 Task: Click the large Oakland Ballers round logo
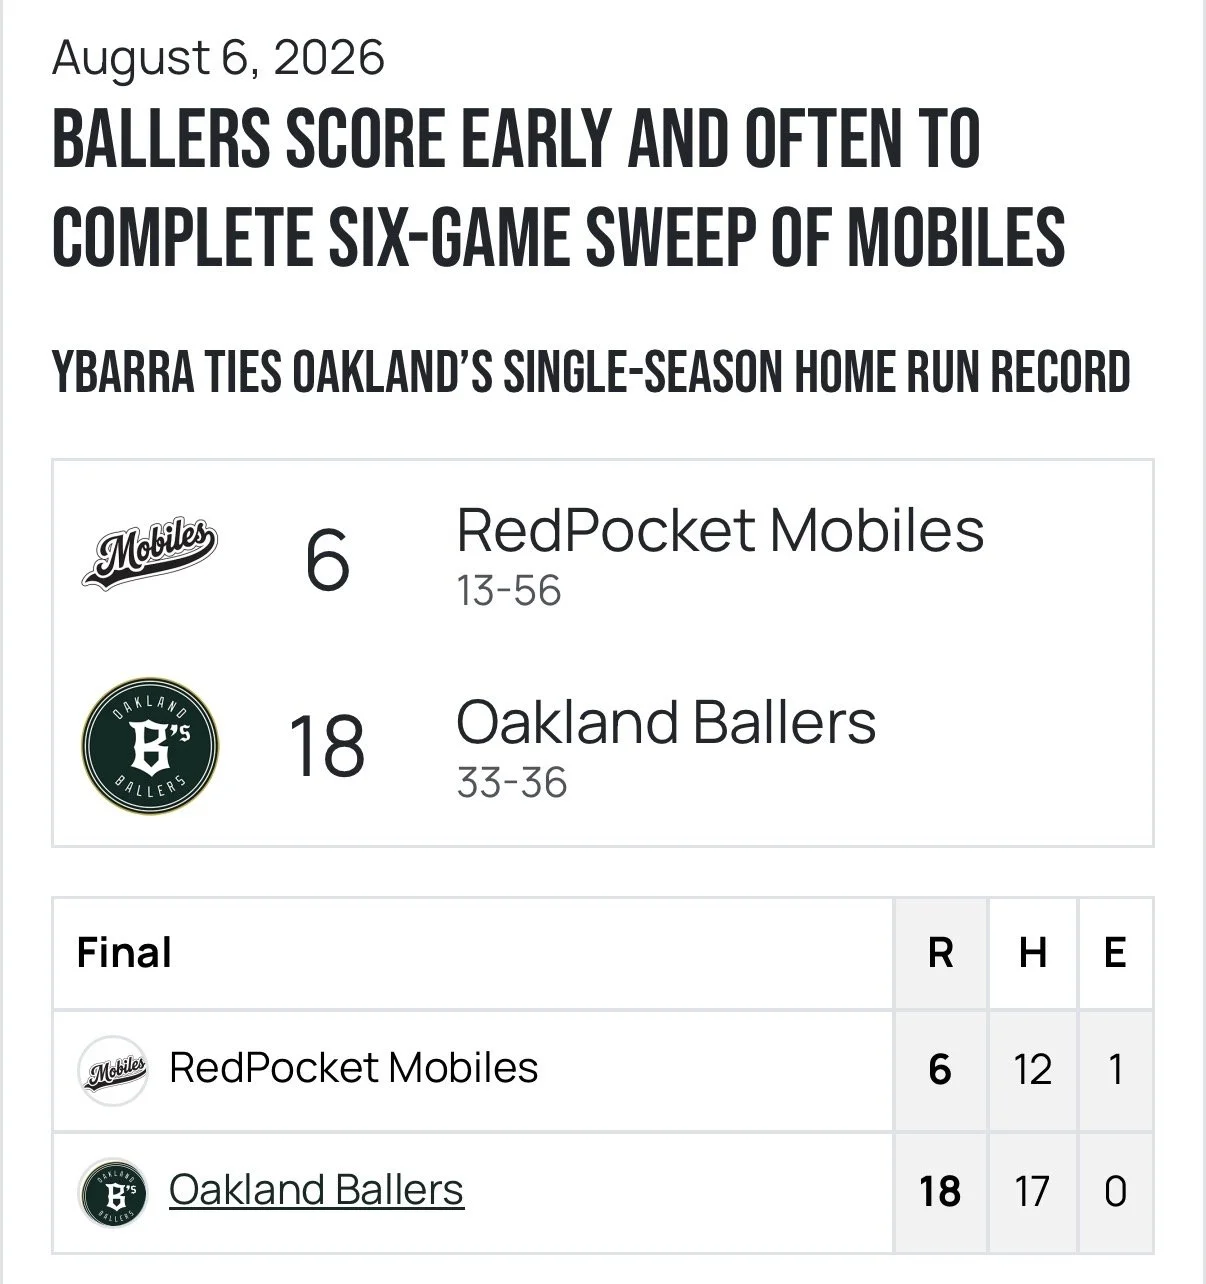(149, 747)
